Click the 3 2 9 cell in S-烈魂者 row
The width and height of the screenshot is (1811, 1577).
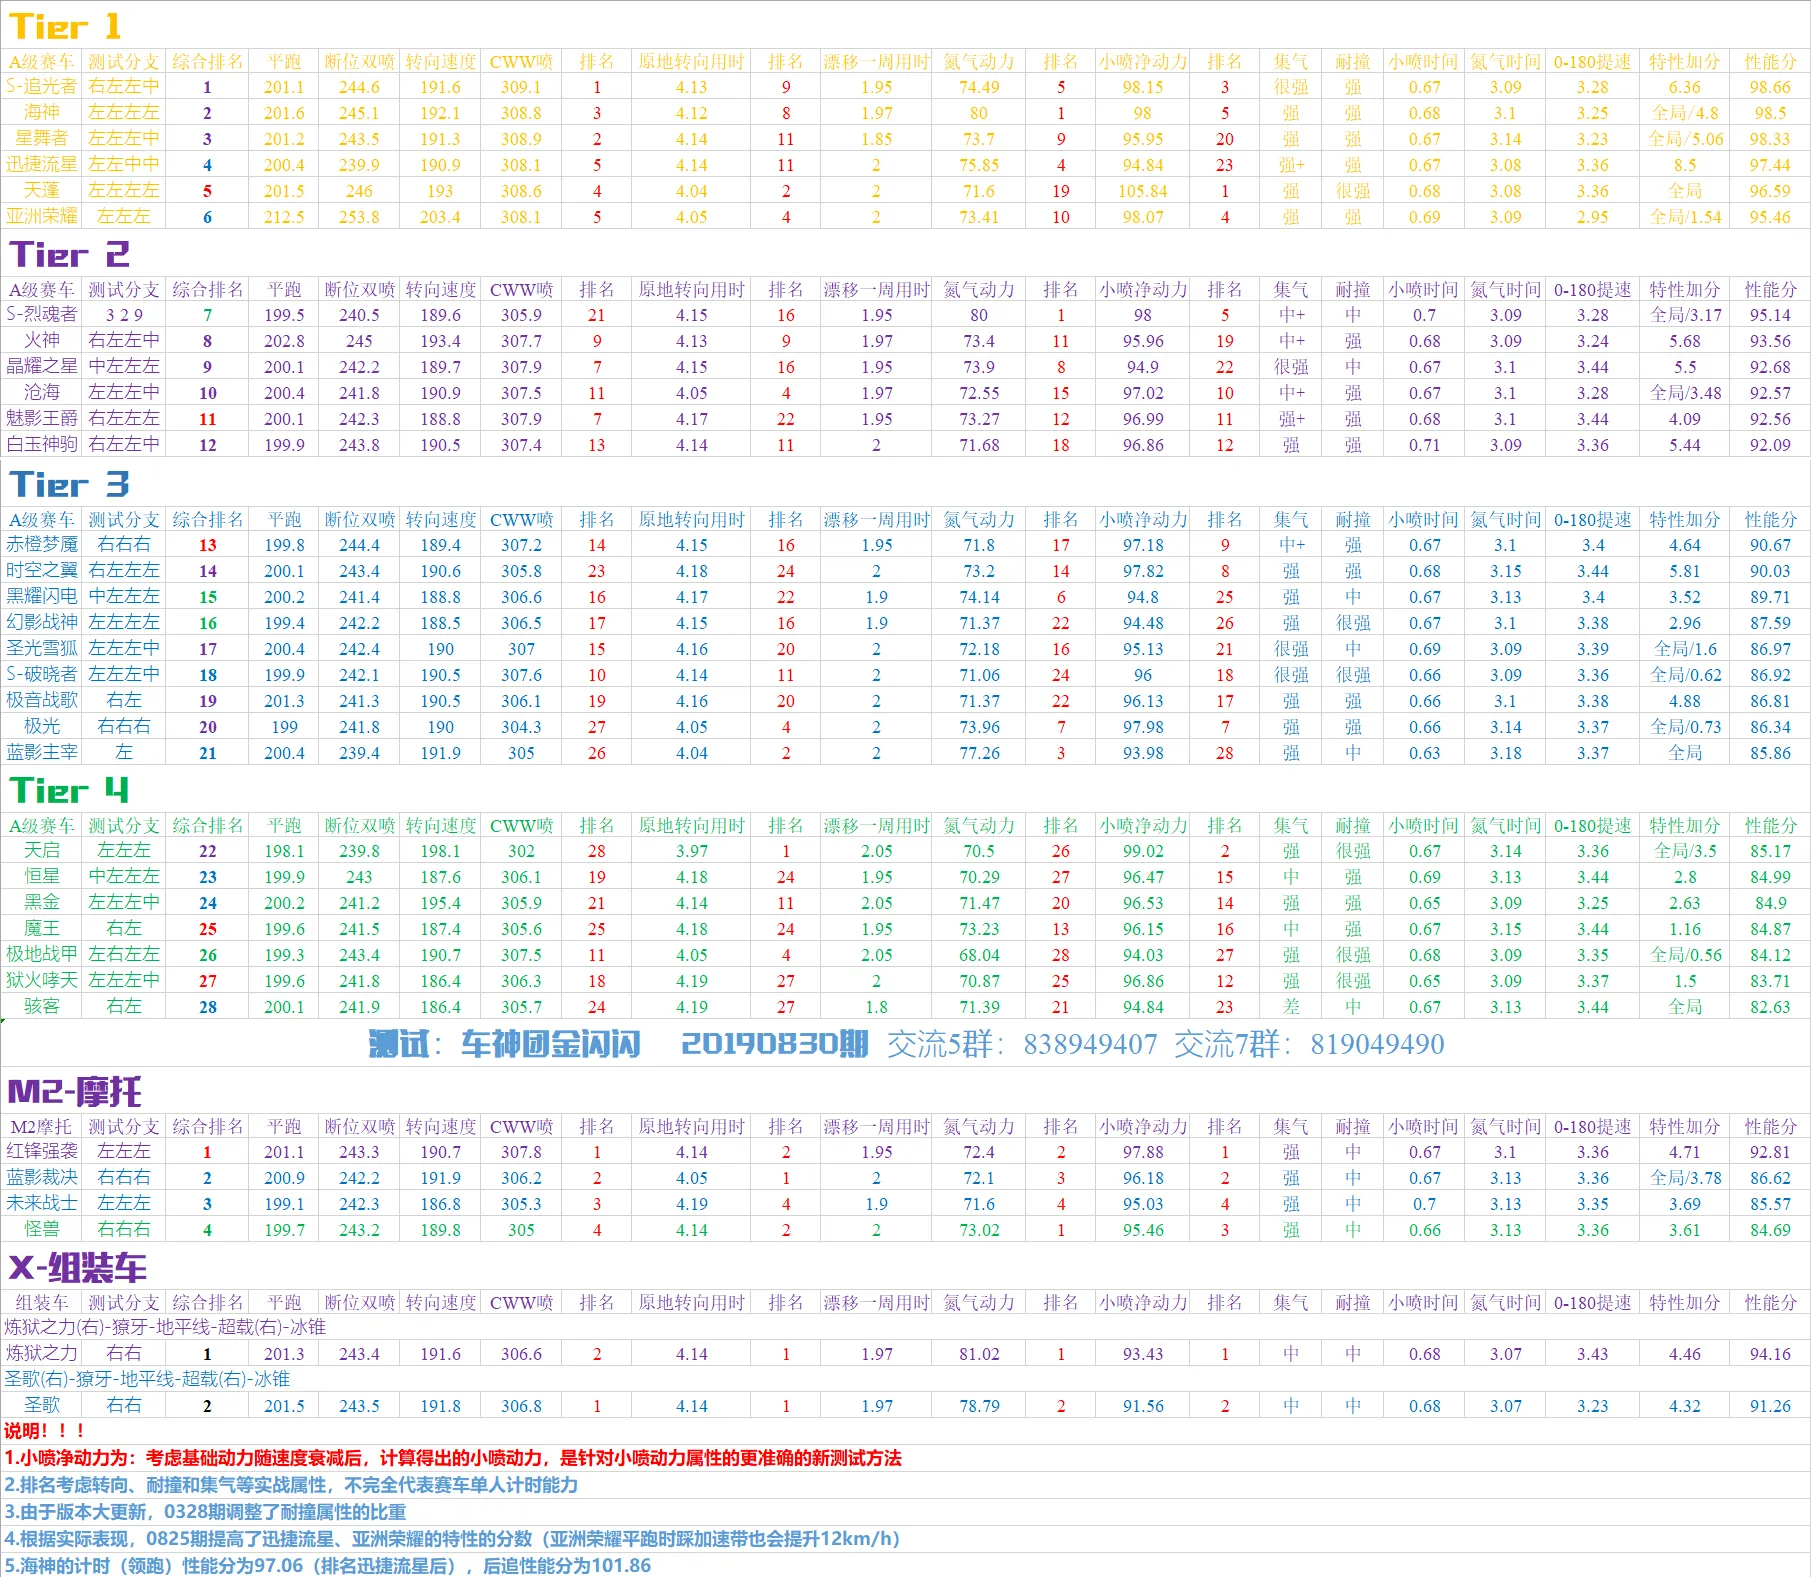coord(124,315)
